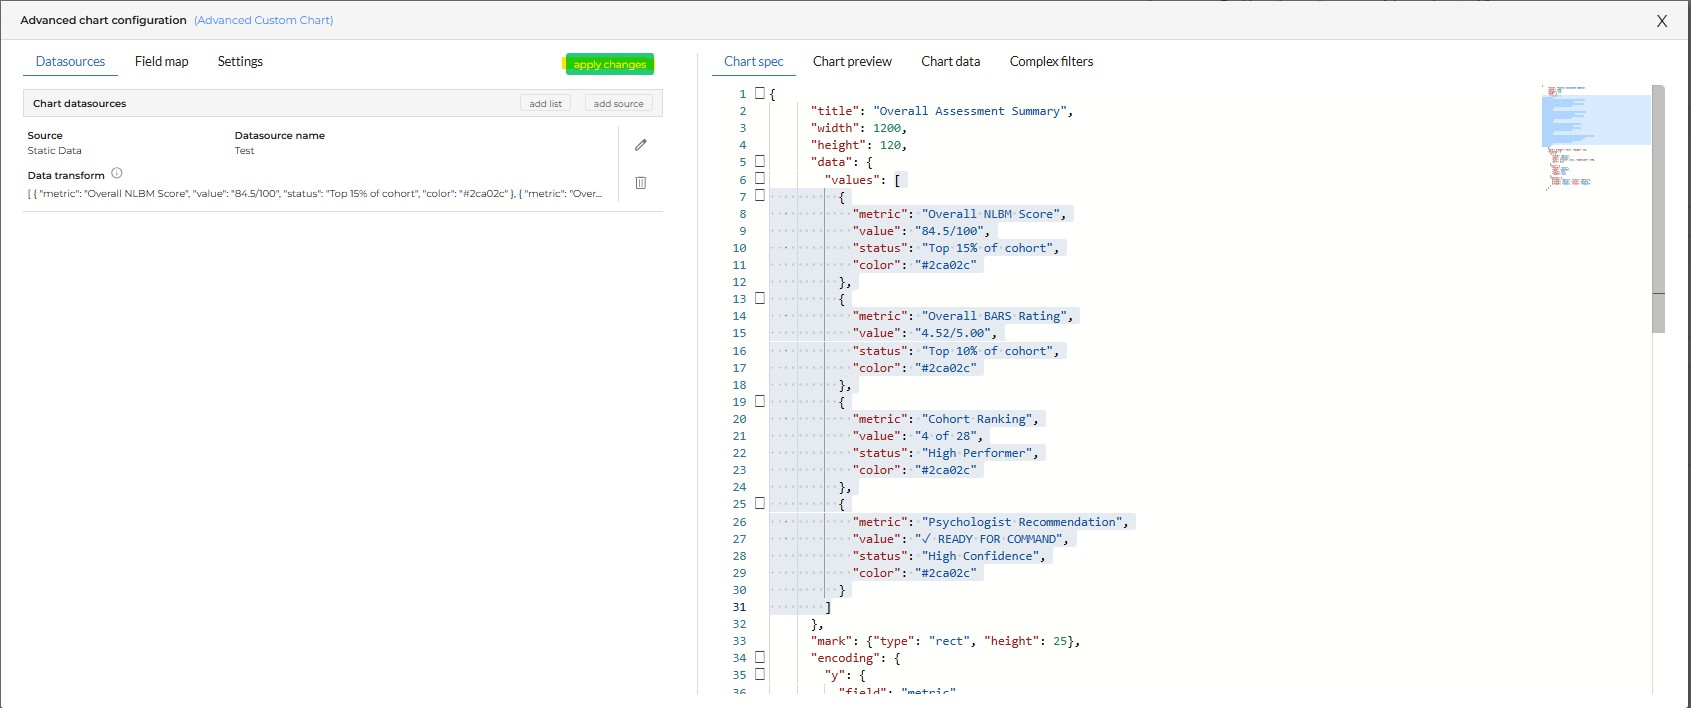Collapse the object fold at line 19
The width and height of the screenshot is (1691, 708).
[x=760, y=401]
